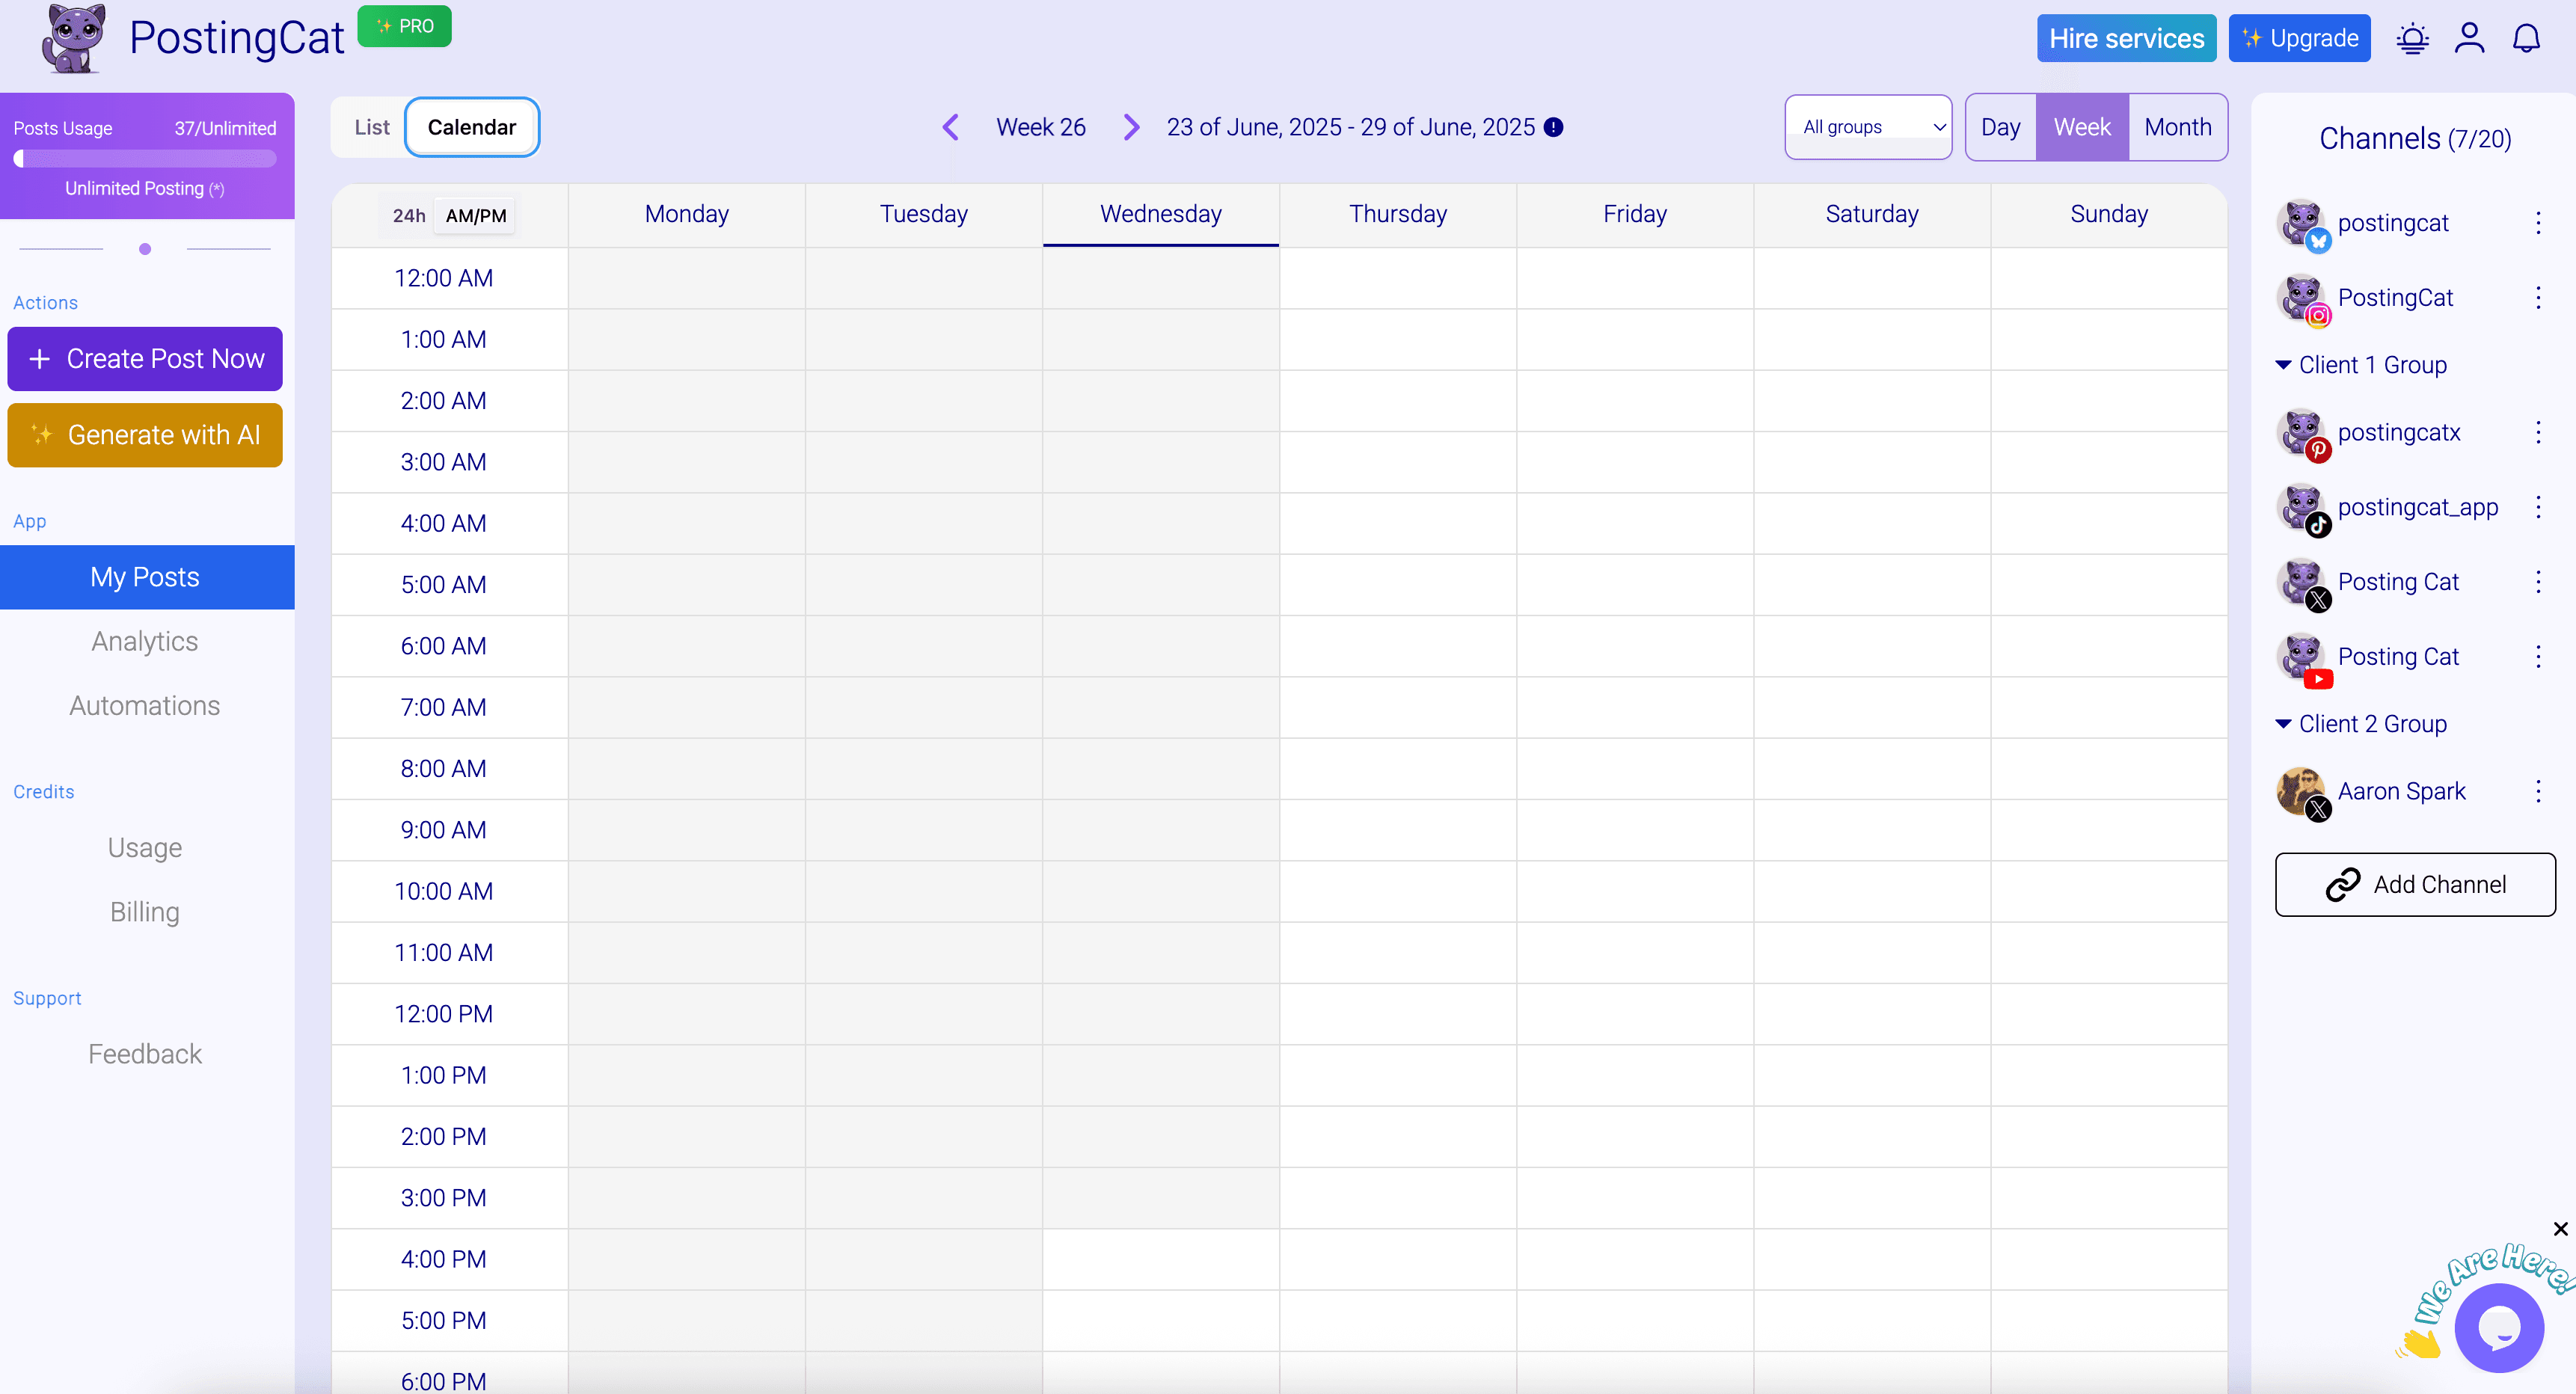This screenshot has height=1394, width=2576.
Task: Open options menu for Aaron Spark channel
Action: coord(2538,792)
